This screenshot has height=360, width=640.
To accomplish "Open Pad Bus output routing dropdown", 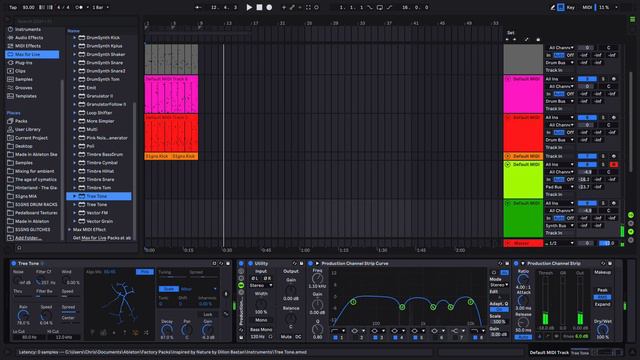I will (560, 187).
